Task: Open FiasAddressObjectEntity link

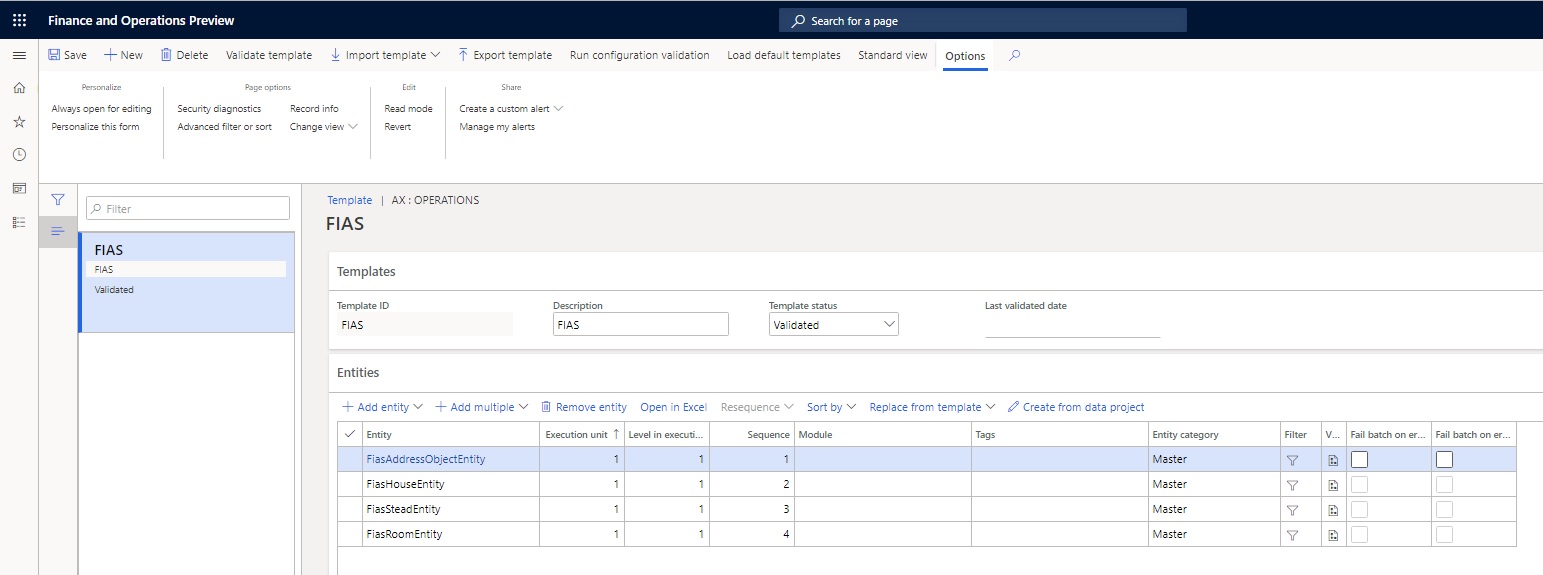Action: (x=426, y=459)
